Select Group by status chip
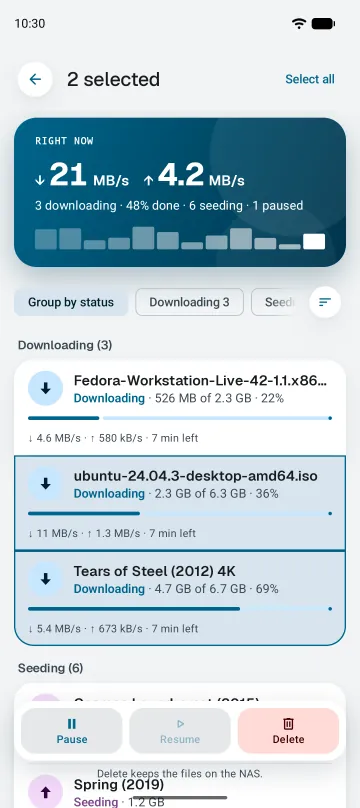360x808 pixels. [71, 302]
